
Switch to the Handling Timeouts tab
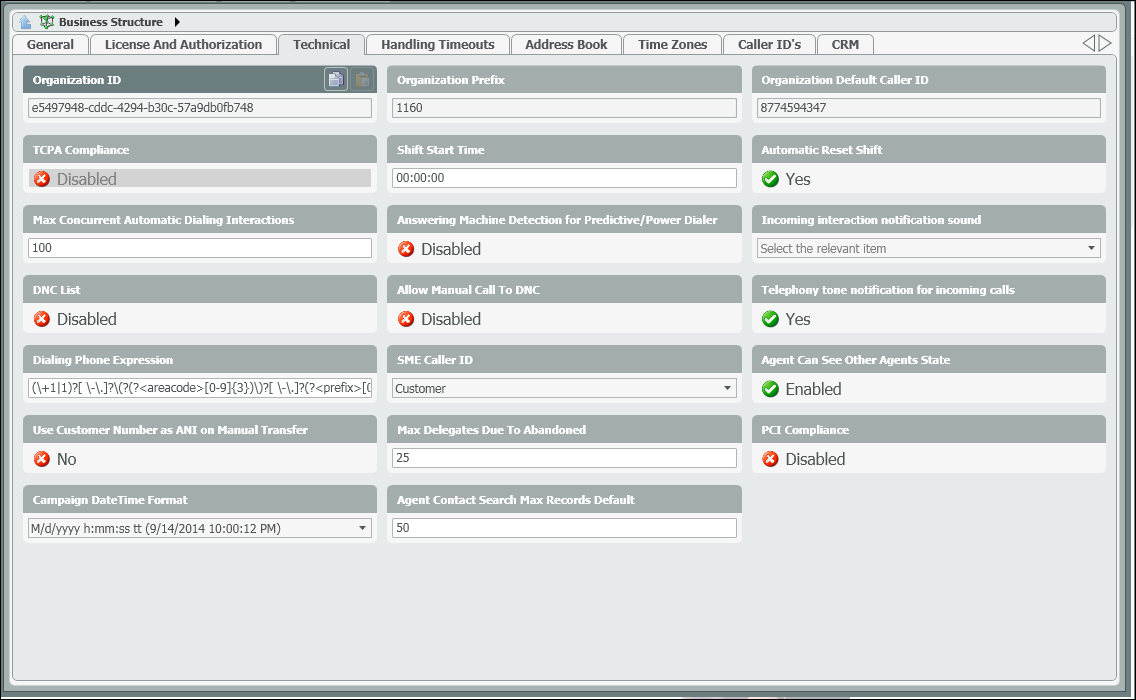coord(438,44)
